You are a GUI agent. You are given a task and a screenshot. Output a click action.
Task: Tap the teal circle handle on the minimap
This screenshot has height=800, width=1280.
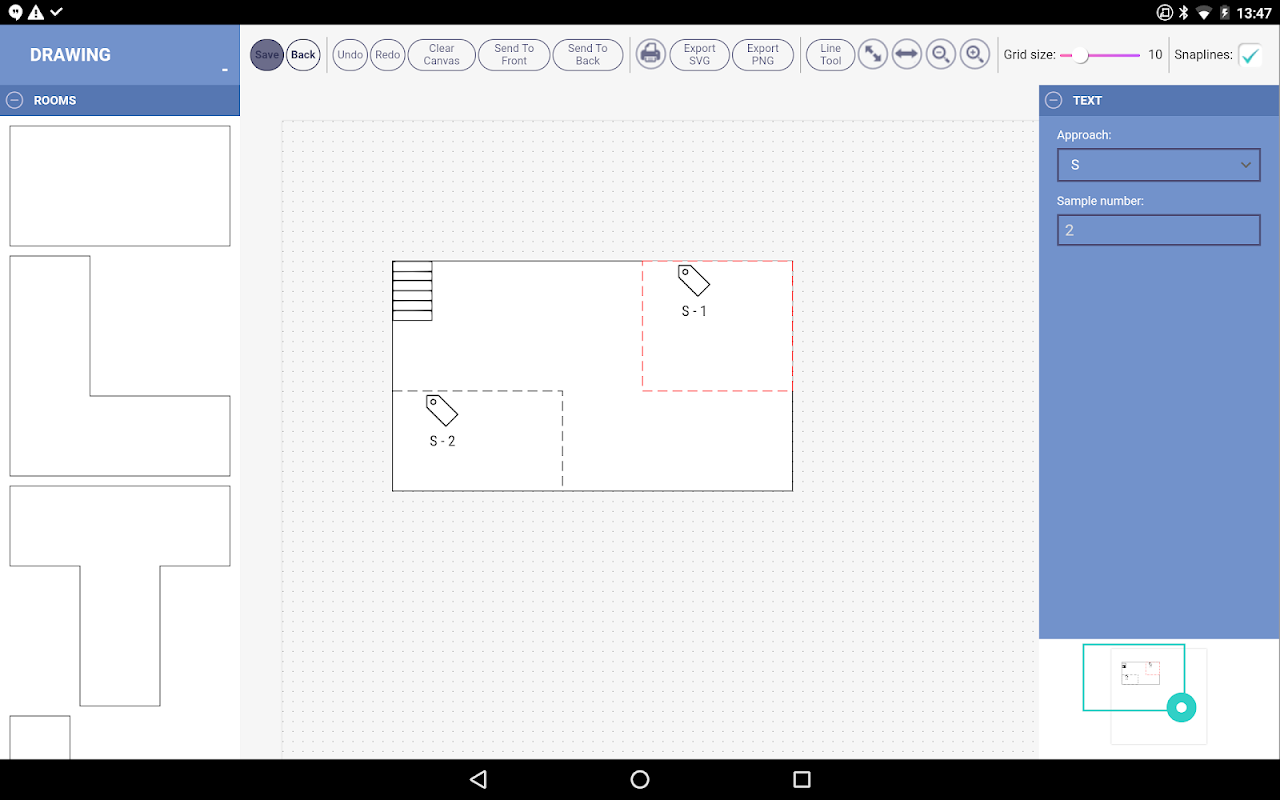coord(1181,708)
